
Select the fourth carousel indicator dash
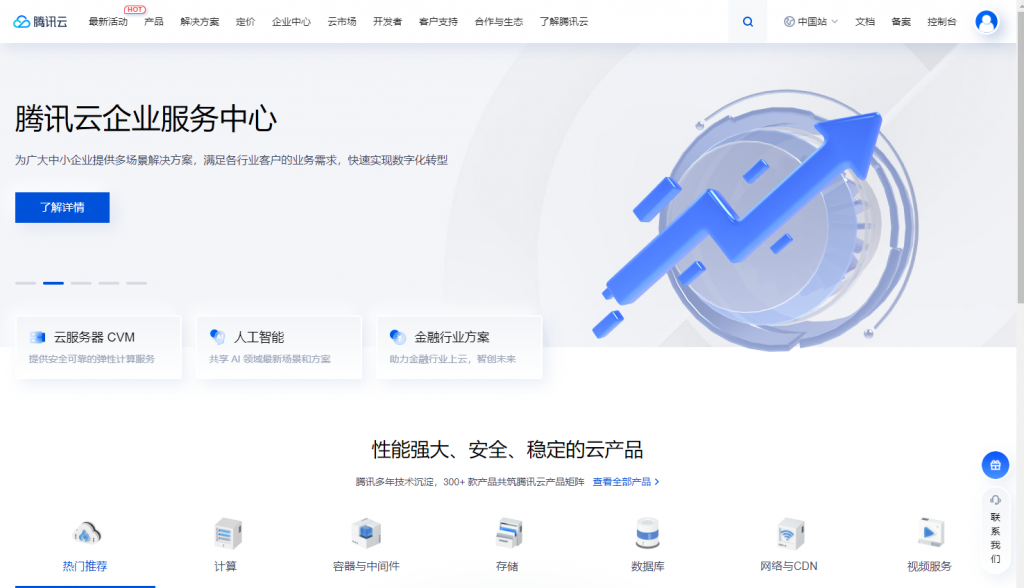pyautogui.click(x=109, y=283)
